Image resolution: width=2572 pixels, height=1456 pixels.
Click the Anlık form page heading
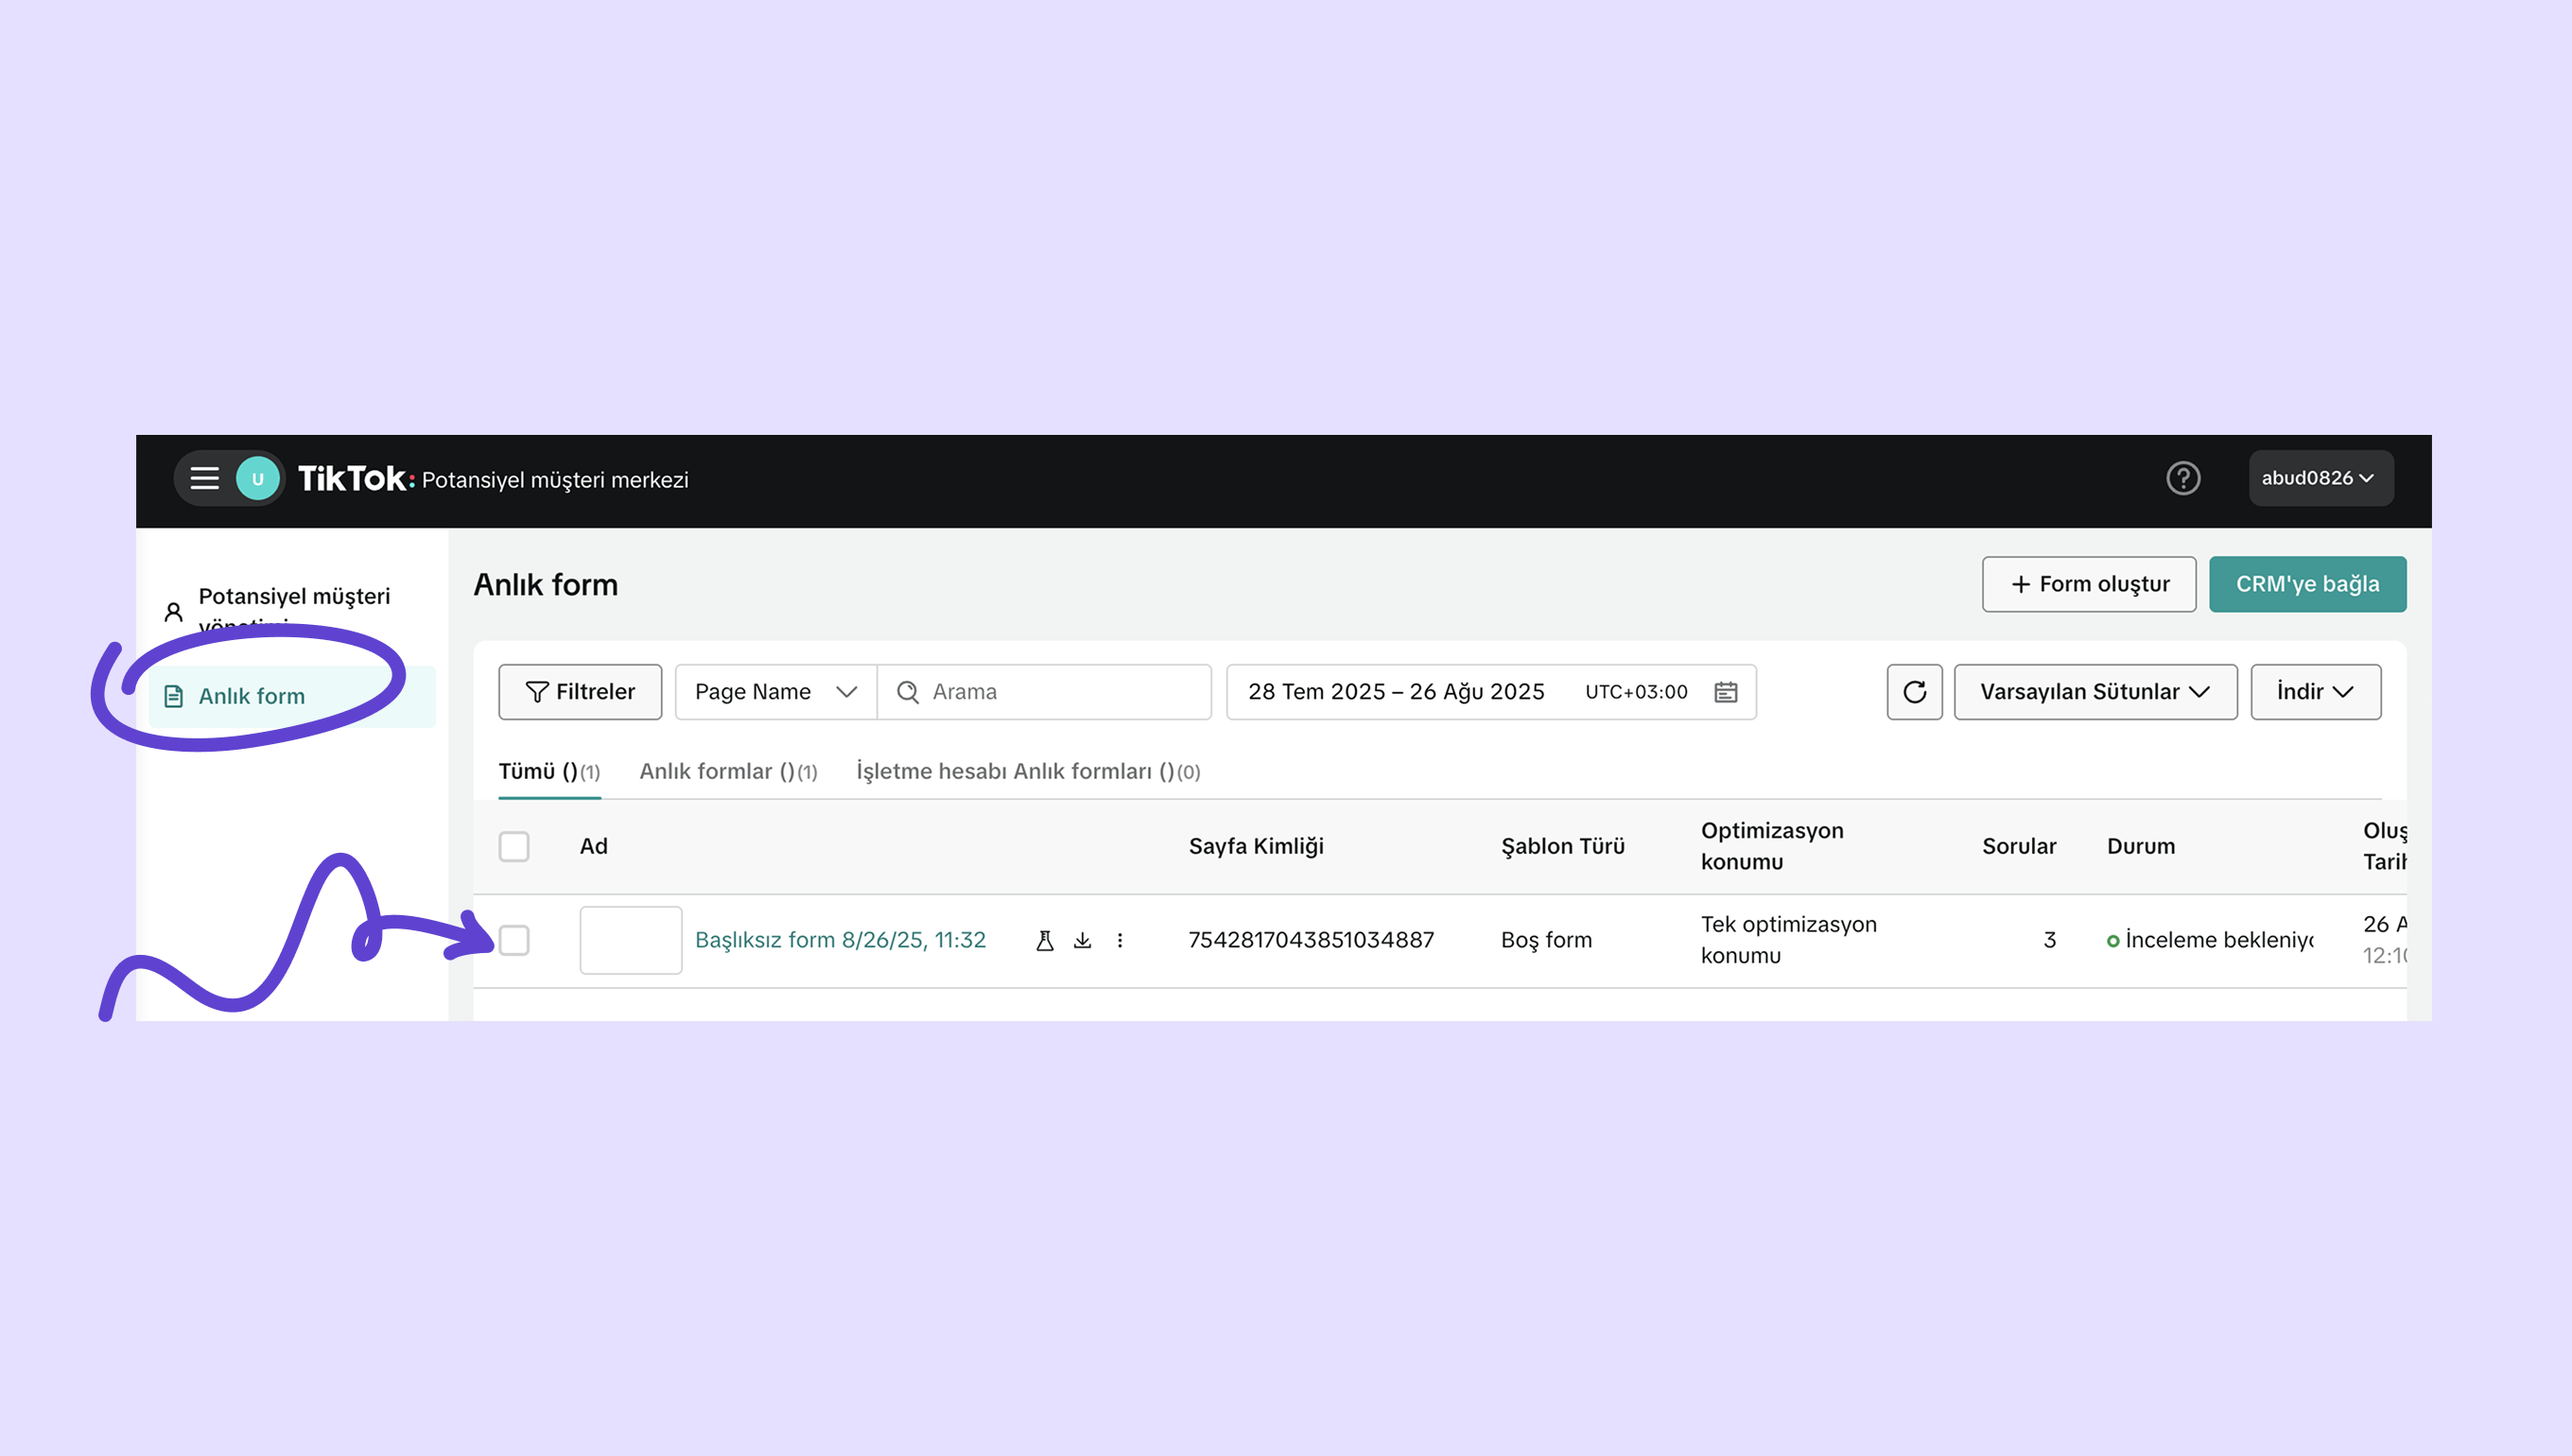click(x=546, y=584)
